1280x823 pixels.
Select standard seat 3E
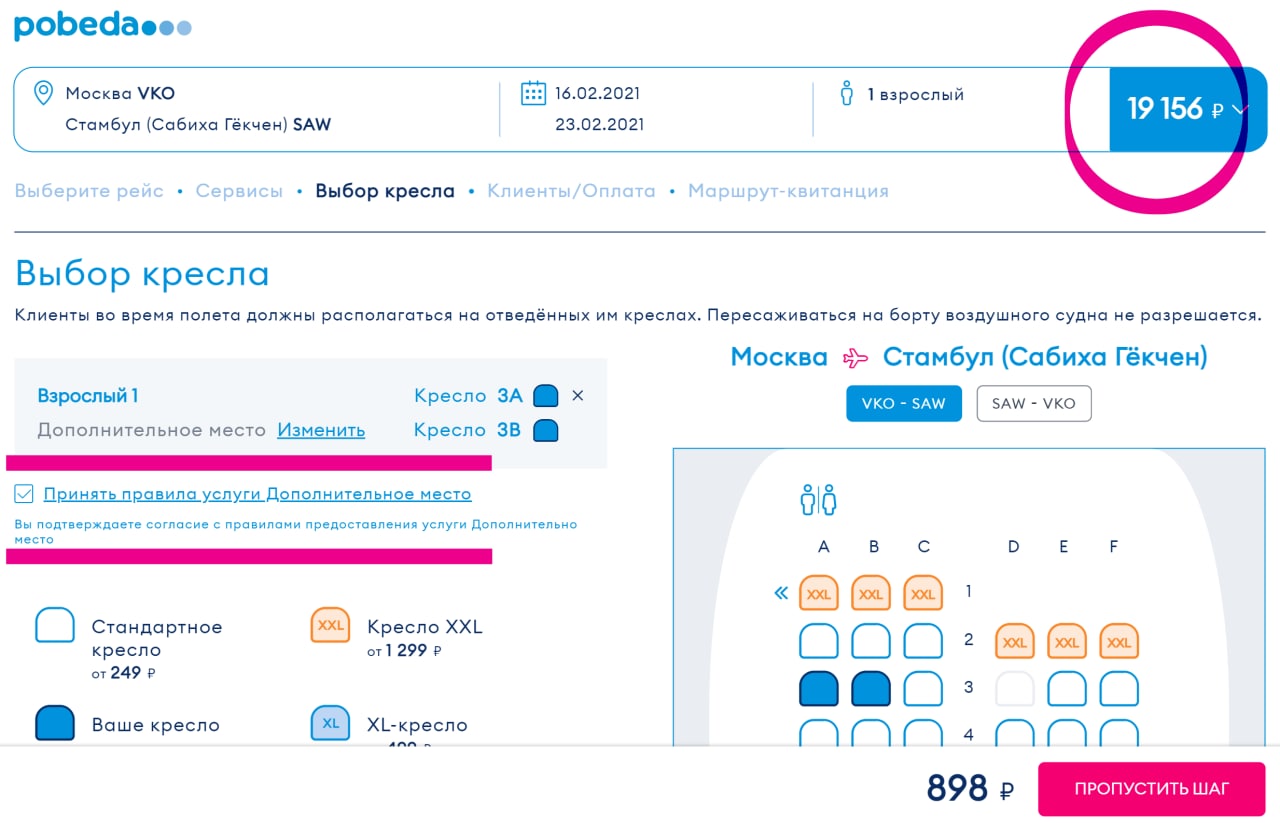point(1067,689)
